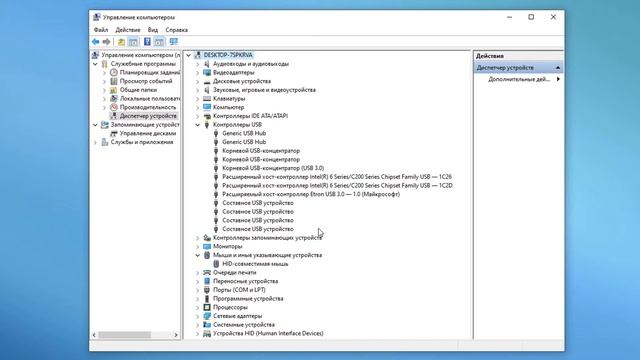Select Общие папки in left tree
This screenshot has height=360, width=640.
(138, 90)
